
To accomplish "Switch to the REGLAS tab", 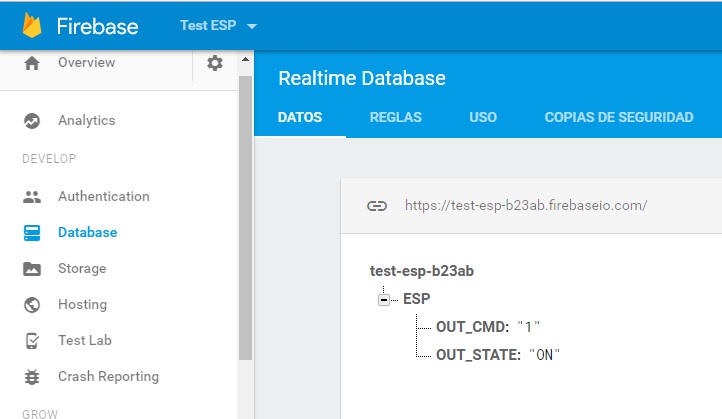I will click(x=395, y=117).
